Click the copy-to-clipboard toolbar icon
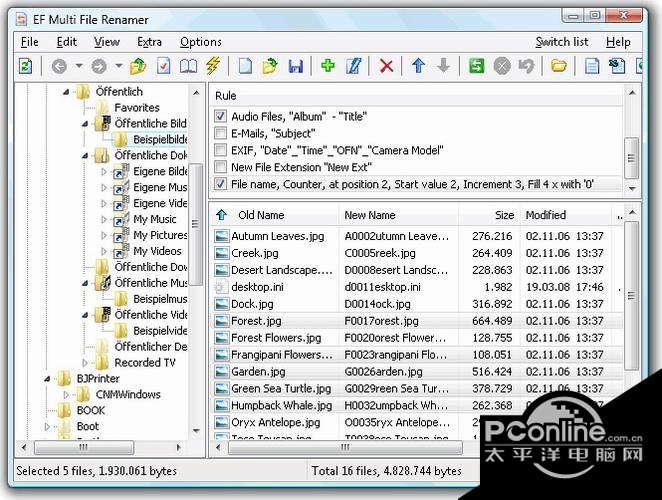 [x=617, y=66]
